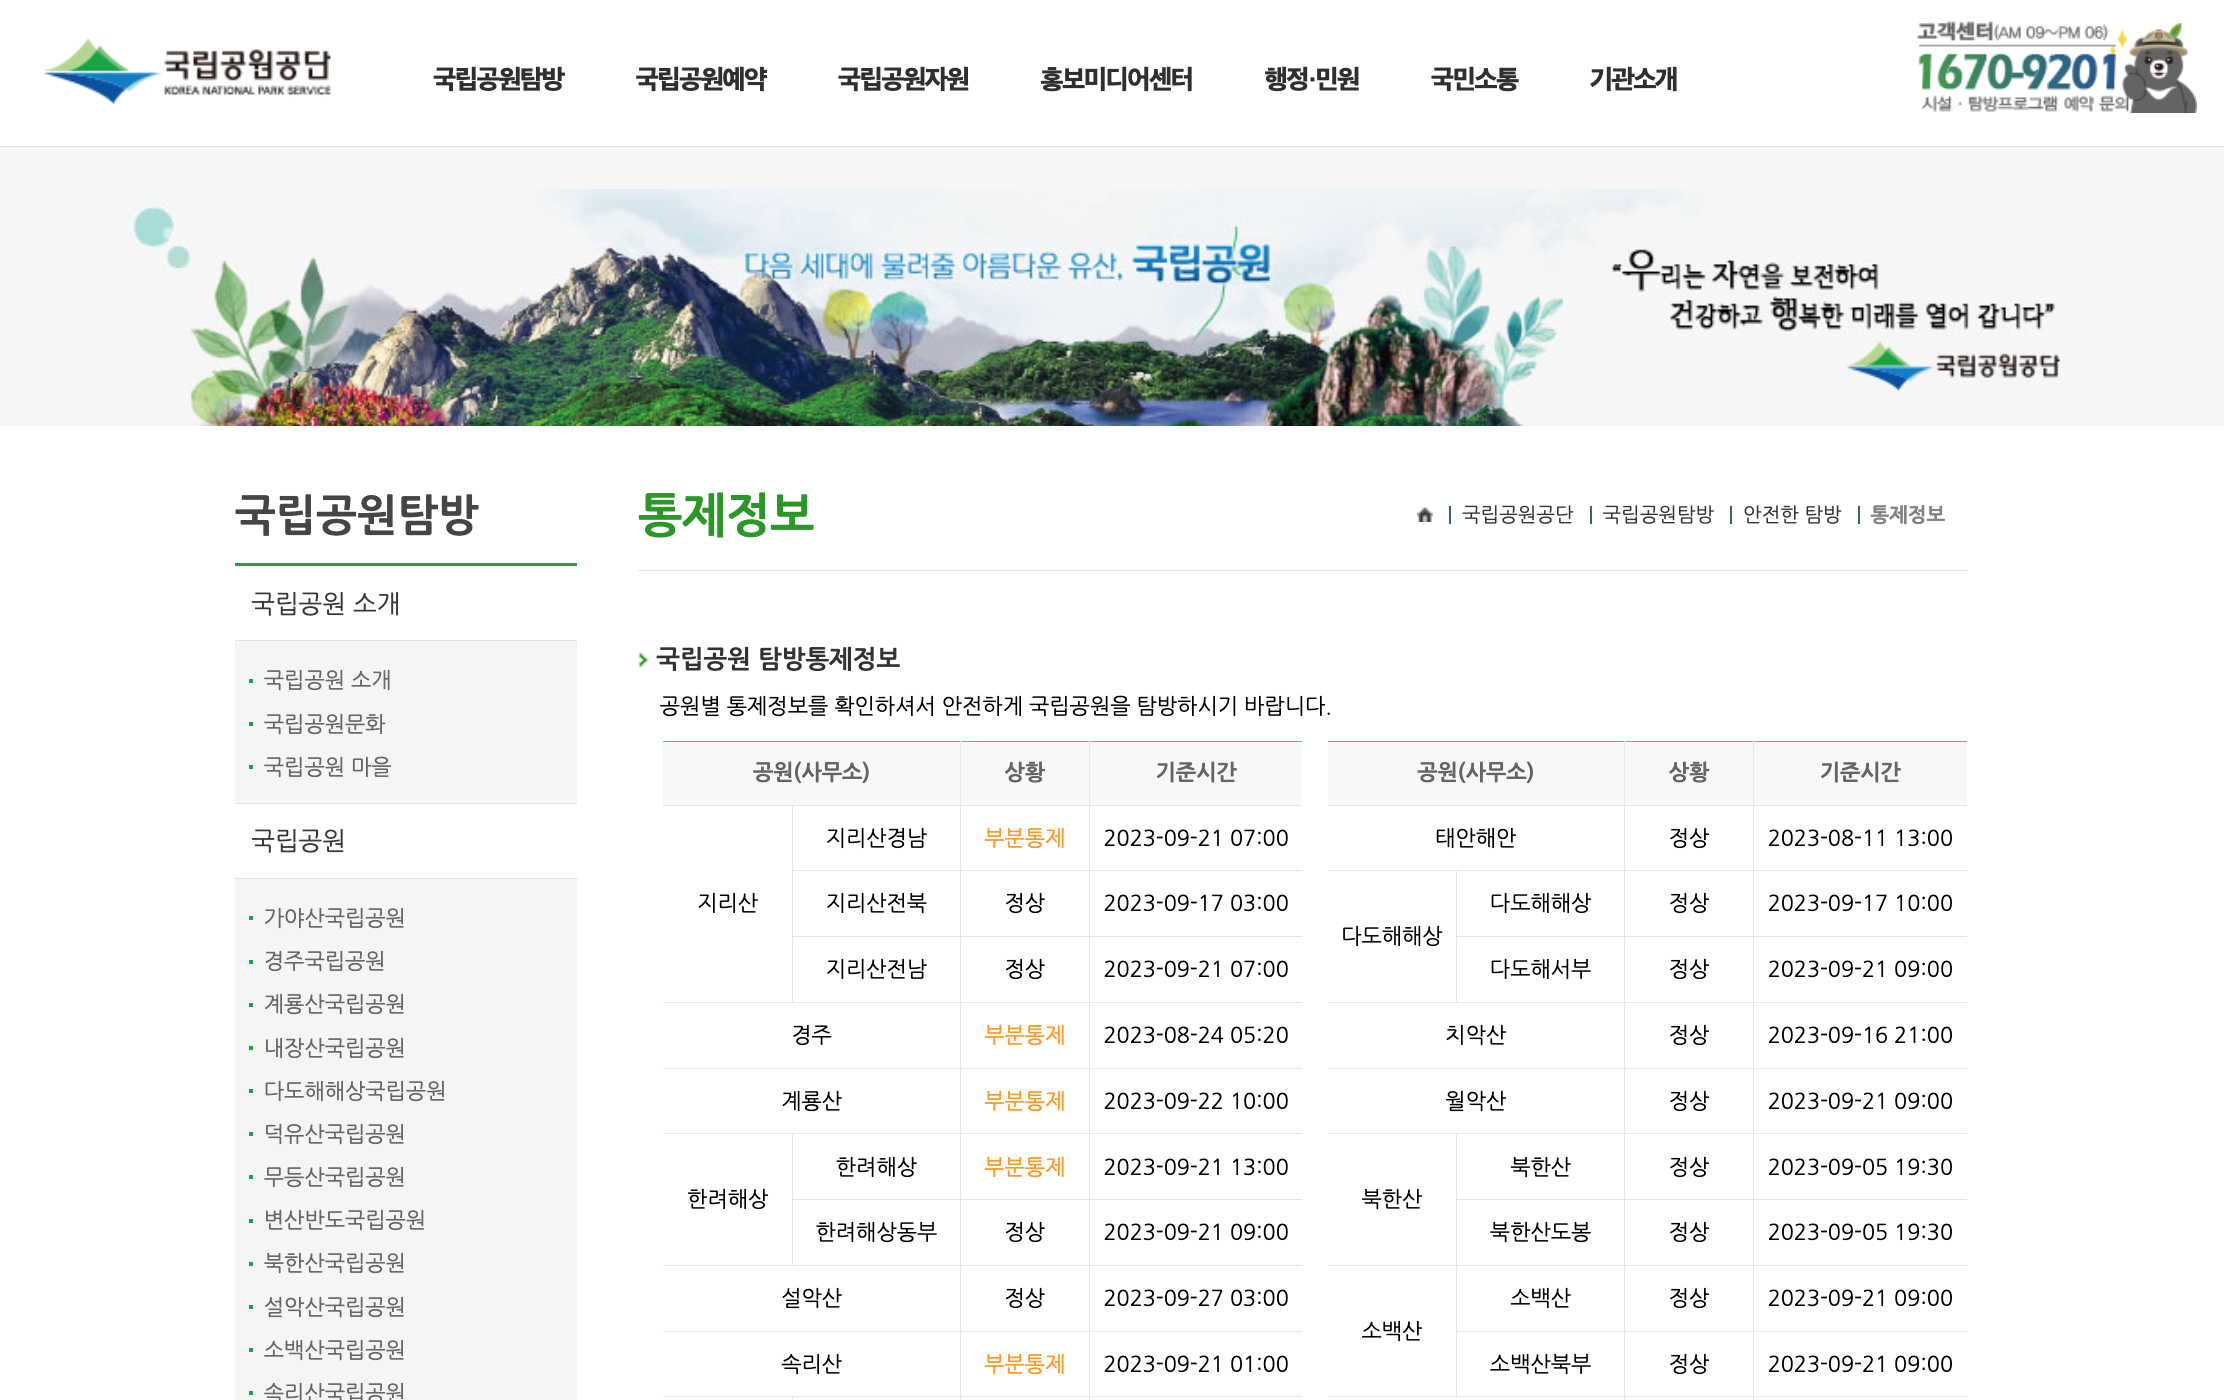
Task: Click the home icon in breadcrumb
Action: tap(1425, 515)
